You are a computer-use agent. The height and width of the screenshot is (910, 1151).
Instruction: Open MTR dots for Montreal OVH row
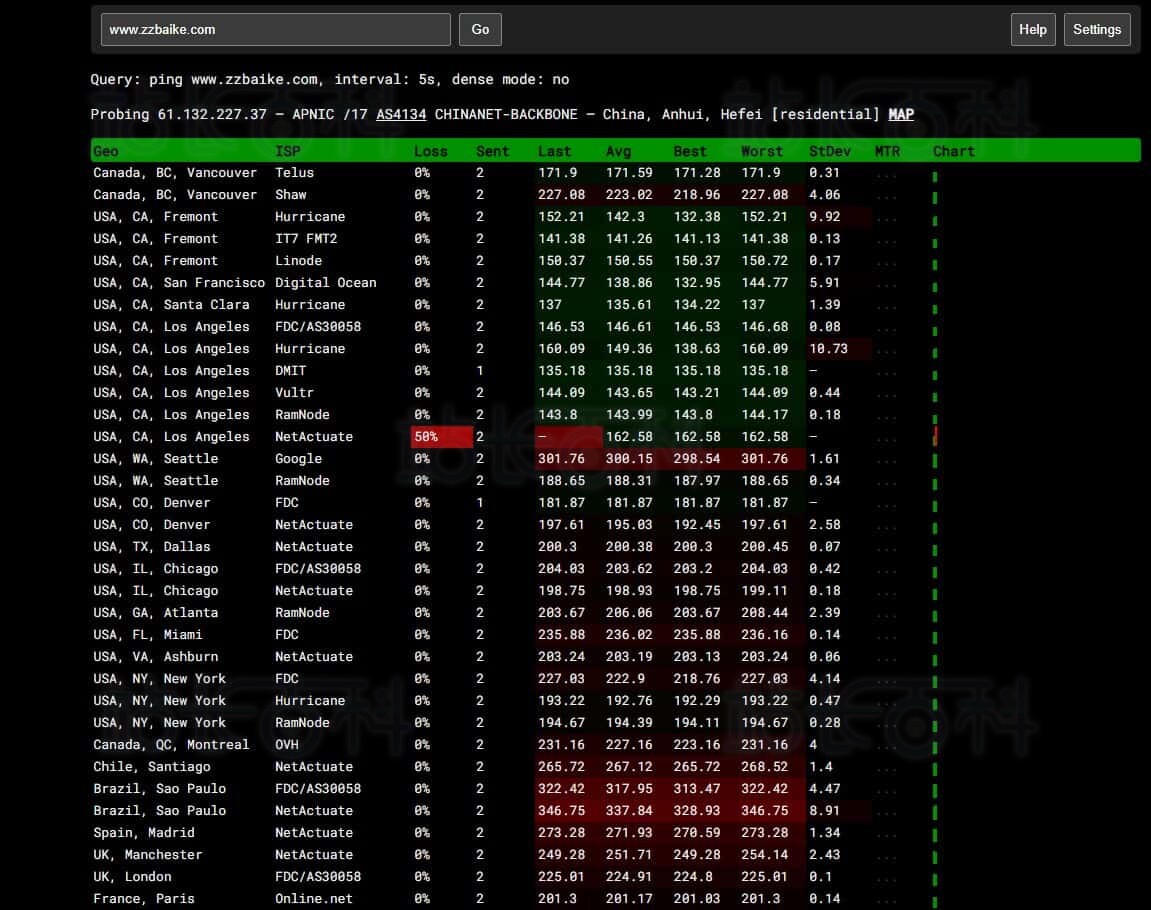tap(886, 746)
